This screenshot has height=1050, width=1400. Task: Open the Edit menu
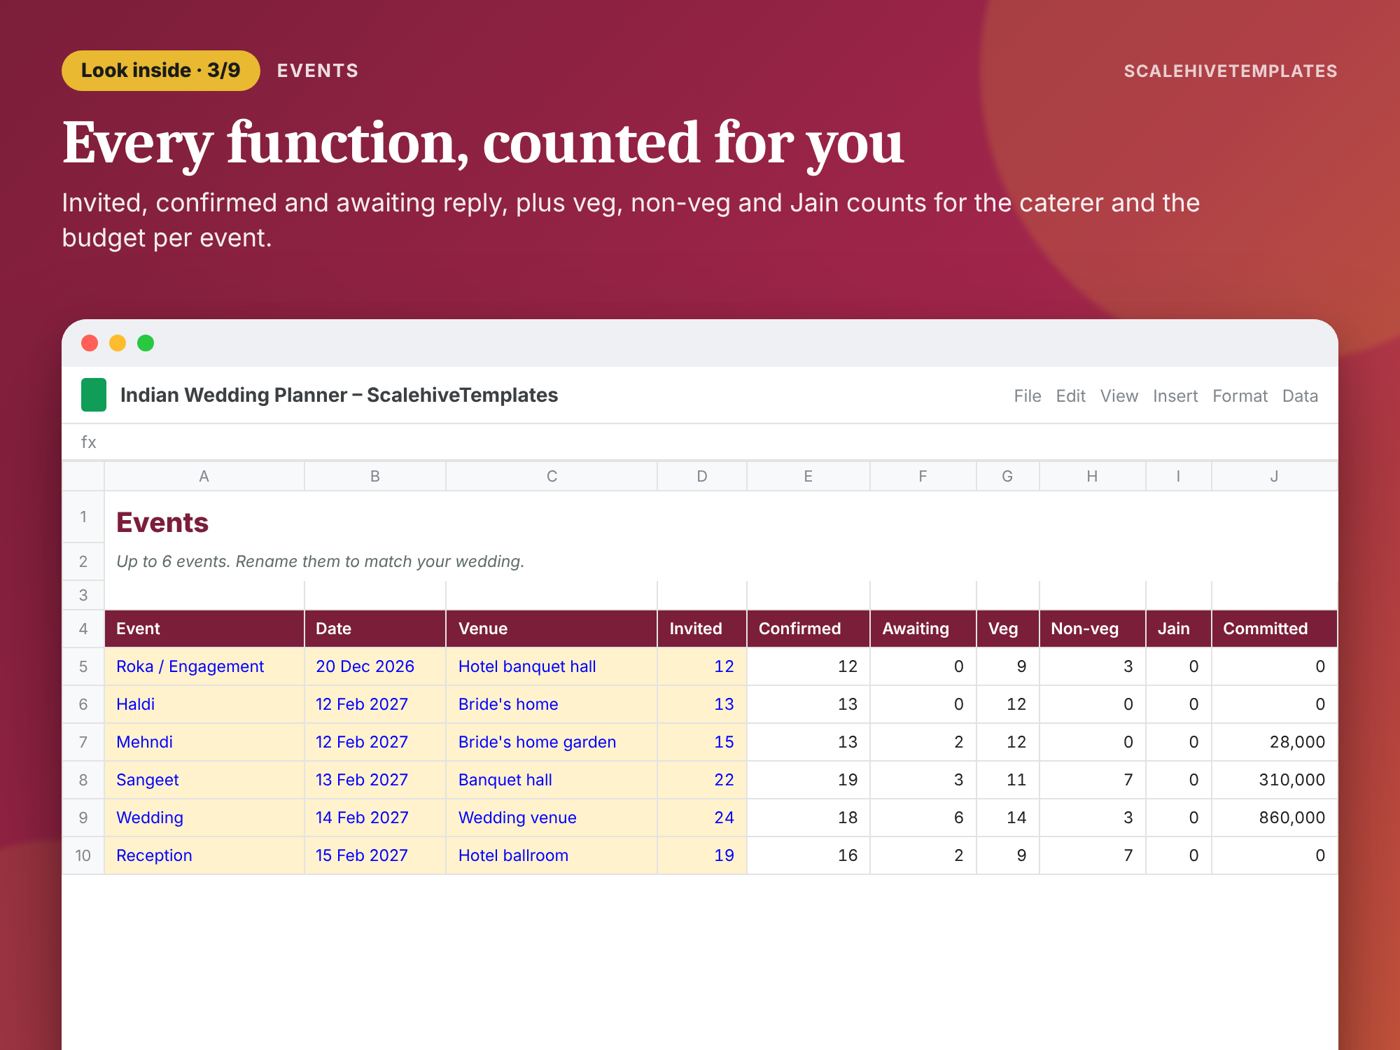click(x=1070, y=396)
